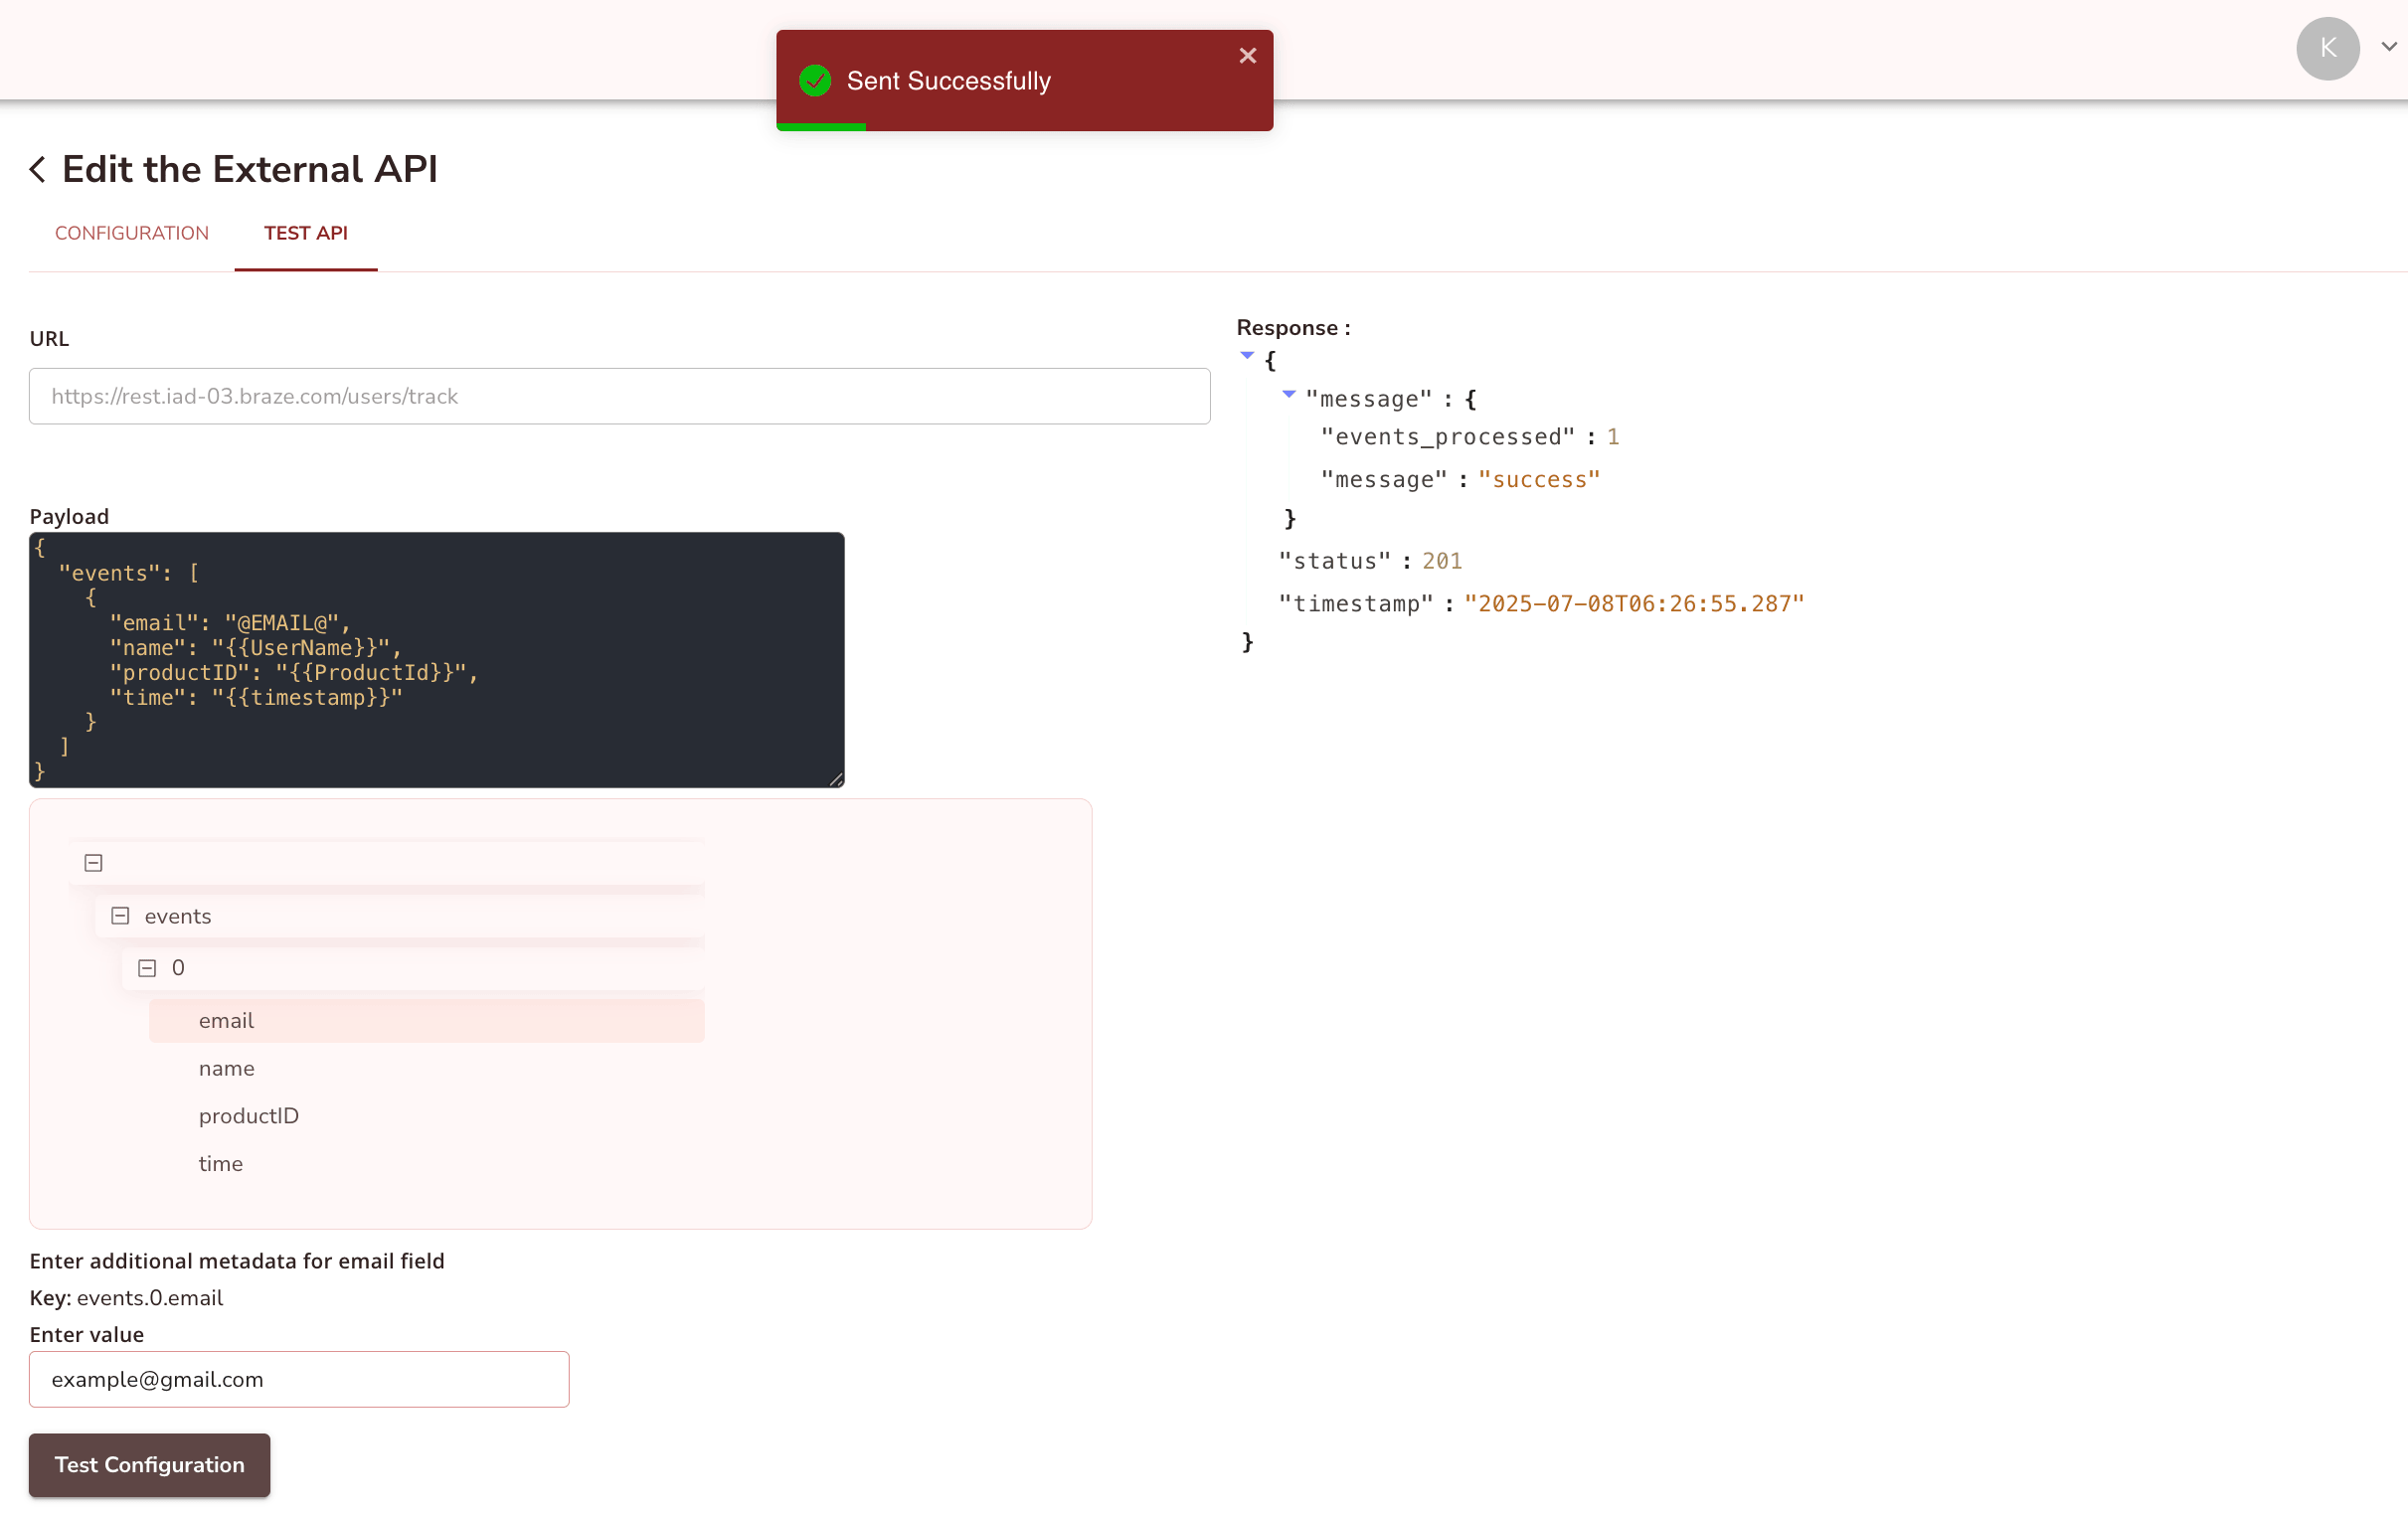Collapse the message object in the Response panel
This screenshot has width=2408, height=1516.
tap(1289, 394)
